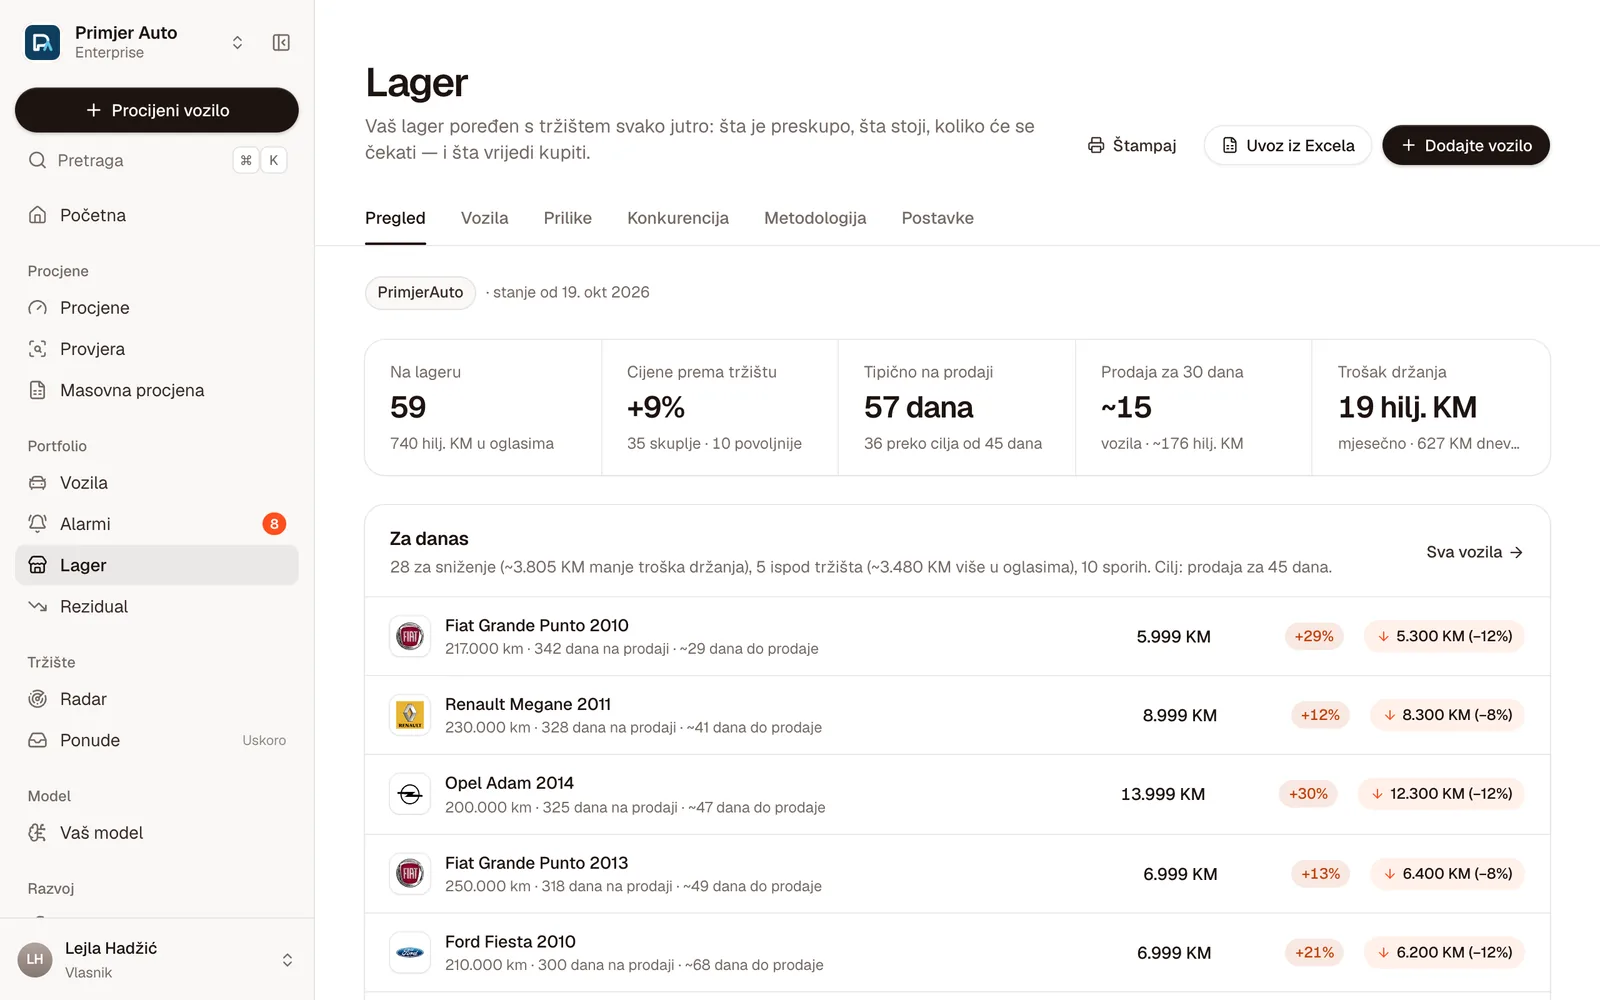This screenshot has width=1600, height=1000.
Task: Click the Pretraga search field
Action: click(x=157, y=160)
